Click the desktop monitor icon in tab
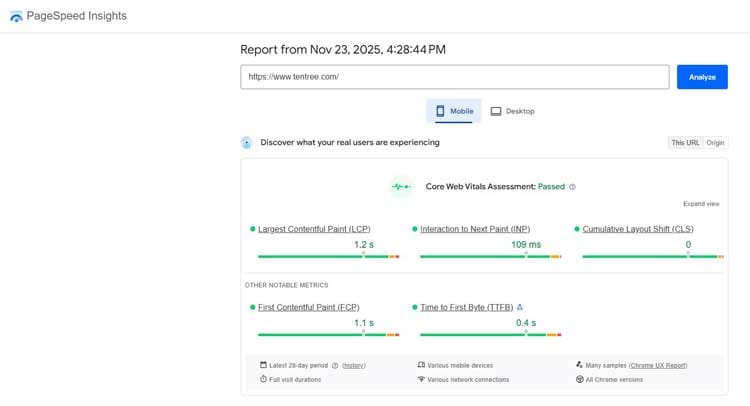This screenshot has width=750, height=406. point(496,111)
